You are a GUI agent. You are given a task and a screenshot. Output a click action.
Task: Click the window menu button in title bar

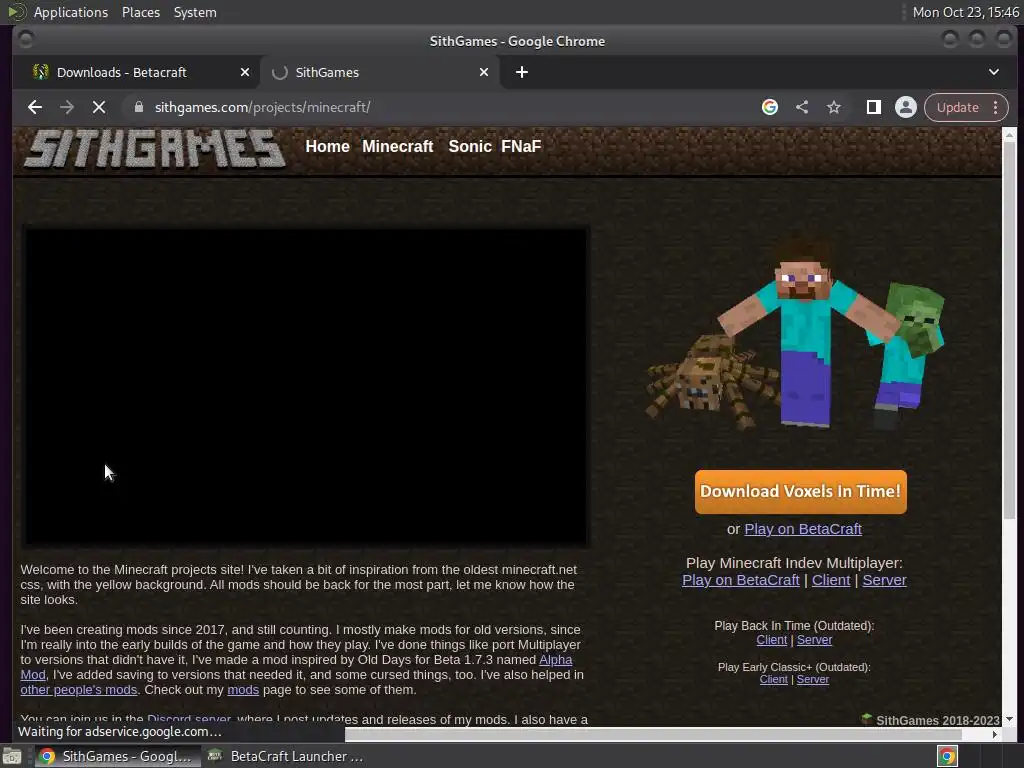click(26, 40)
